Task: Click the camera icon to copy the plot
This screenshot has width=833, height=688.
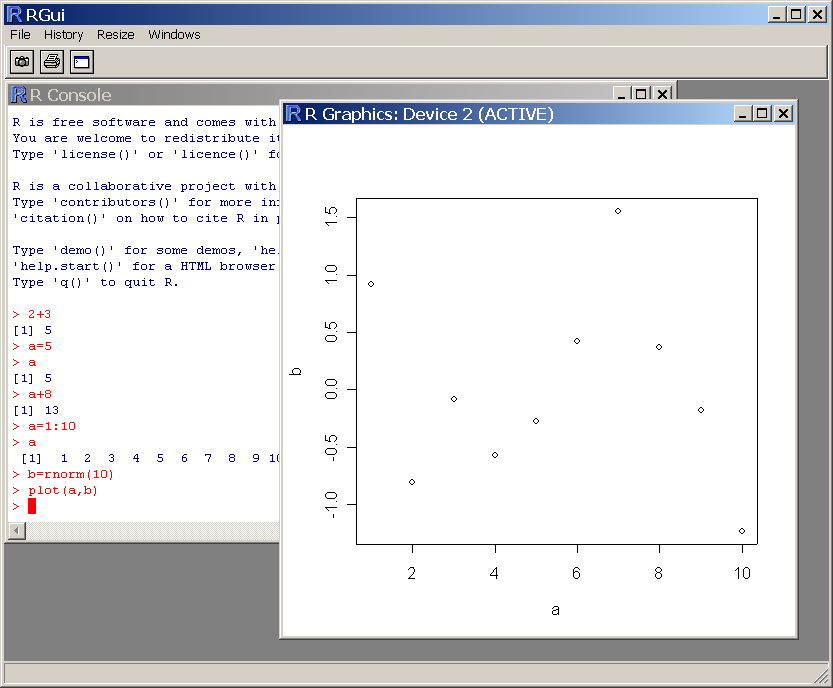Action: pos(22,62)
